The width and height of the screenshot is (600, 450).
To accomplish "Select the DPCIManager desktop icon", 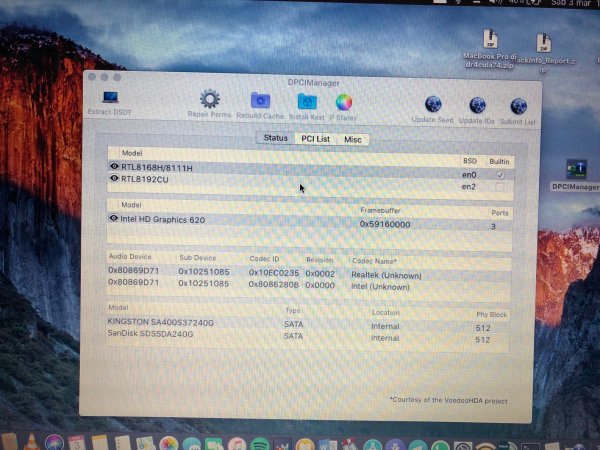I will click(x=576, y=169).
